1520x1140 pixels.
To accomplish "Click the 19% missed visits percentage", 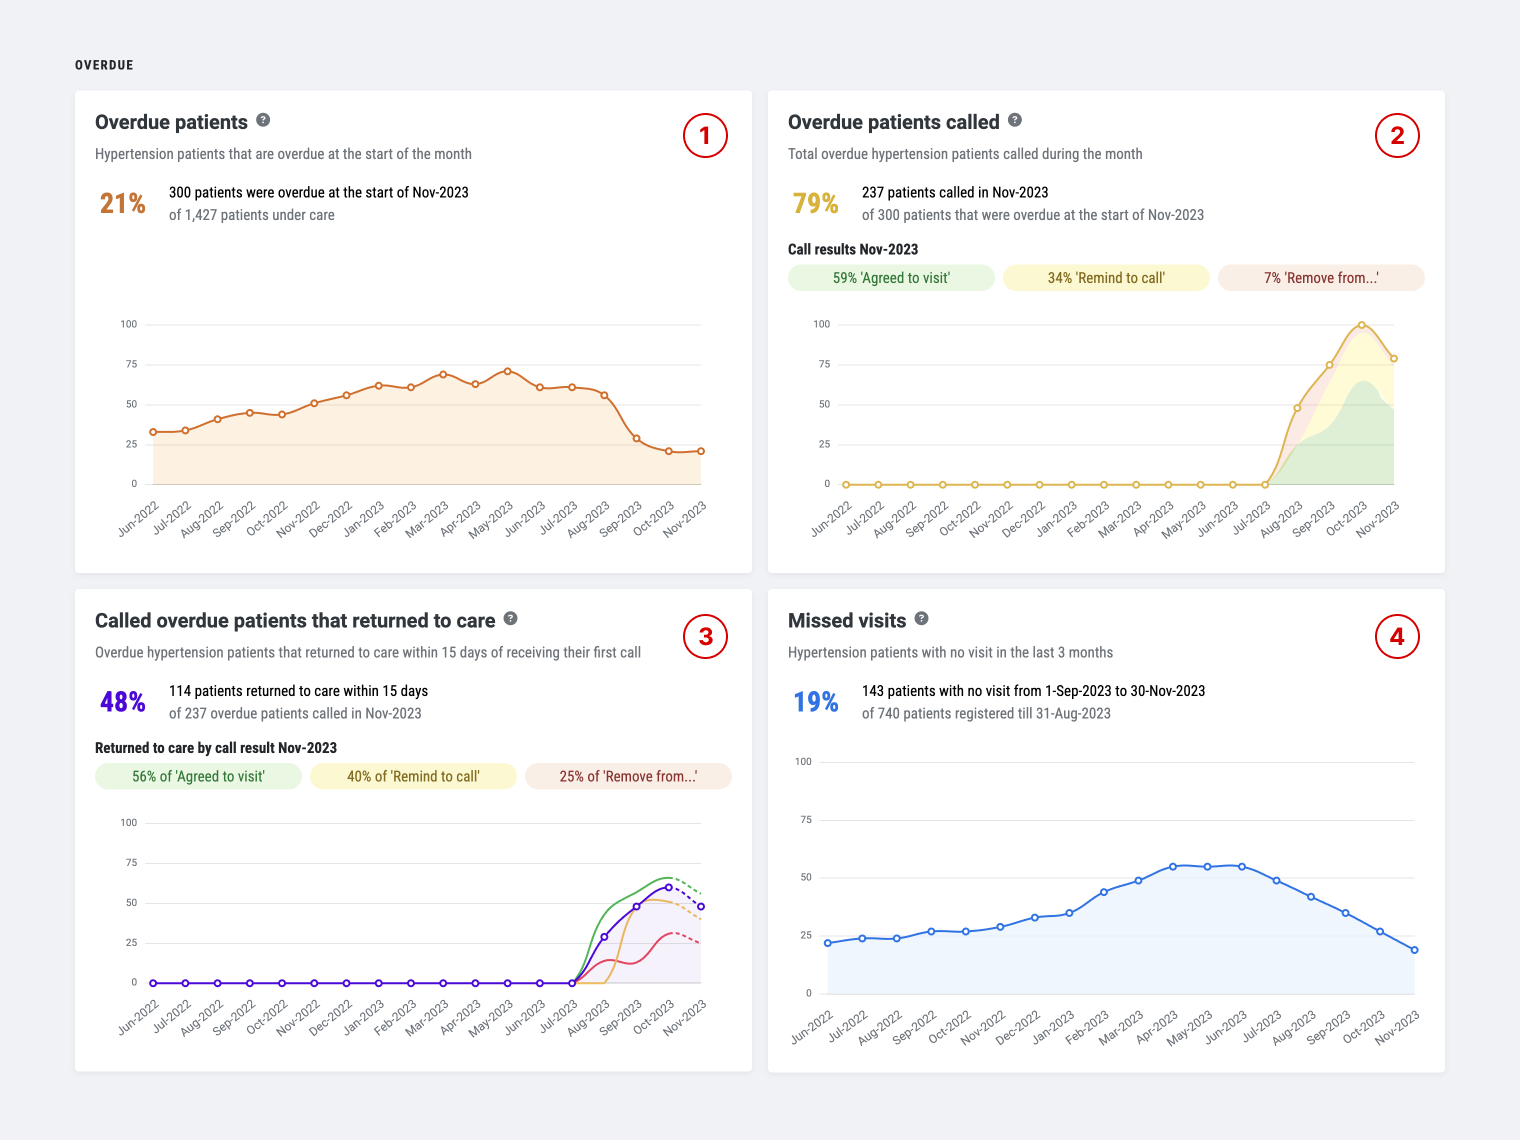I will (x=816, y=702).
